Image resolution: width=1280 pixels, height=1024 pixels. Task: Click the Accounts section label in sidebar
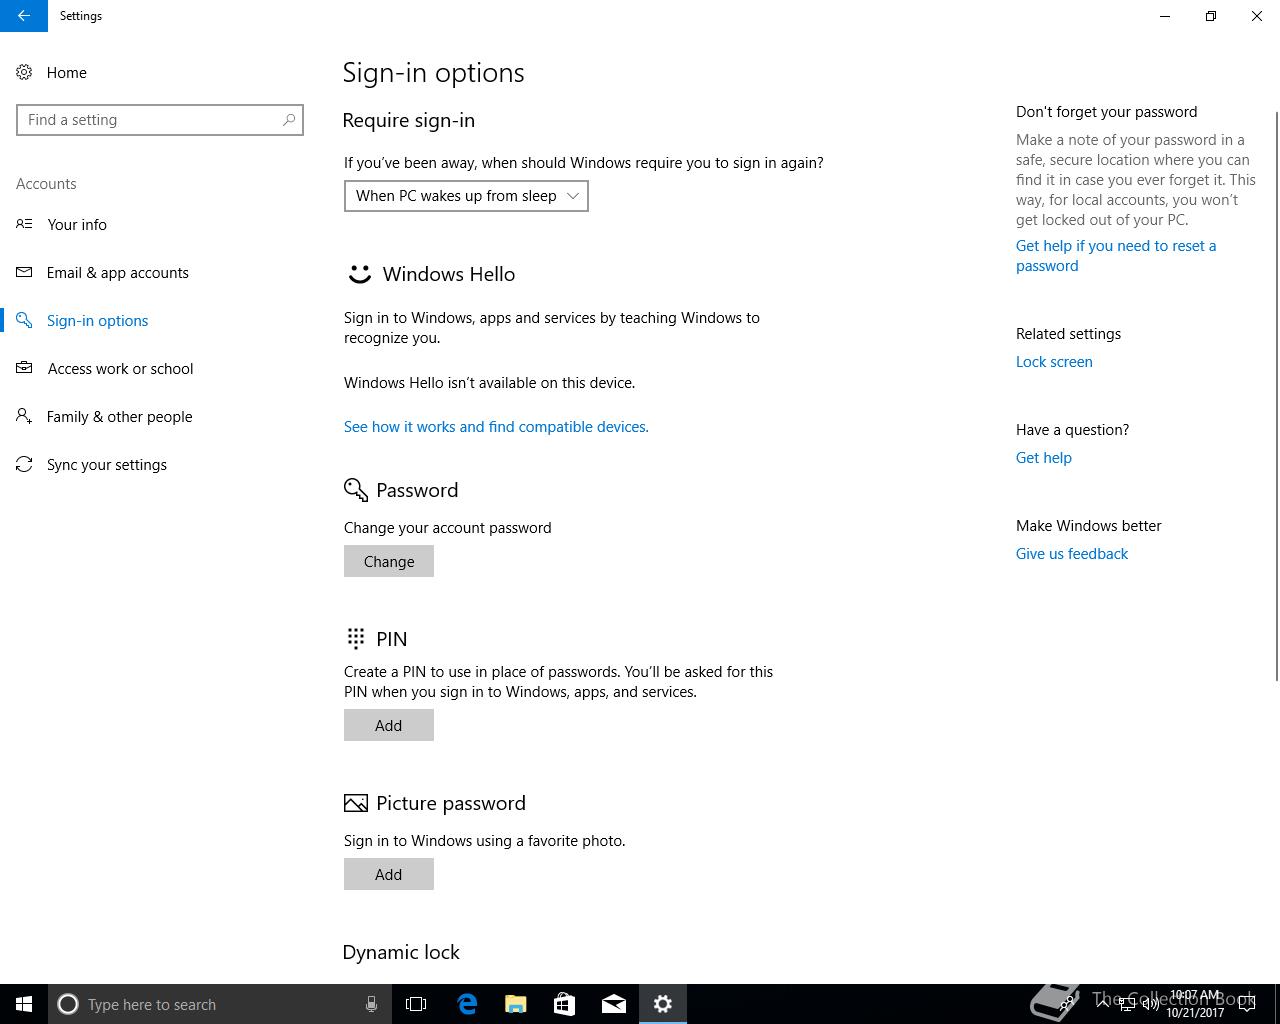click(46, 184)
